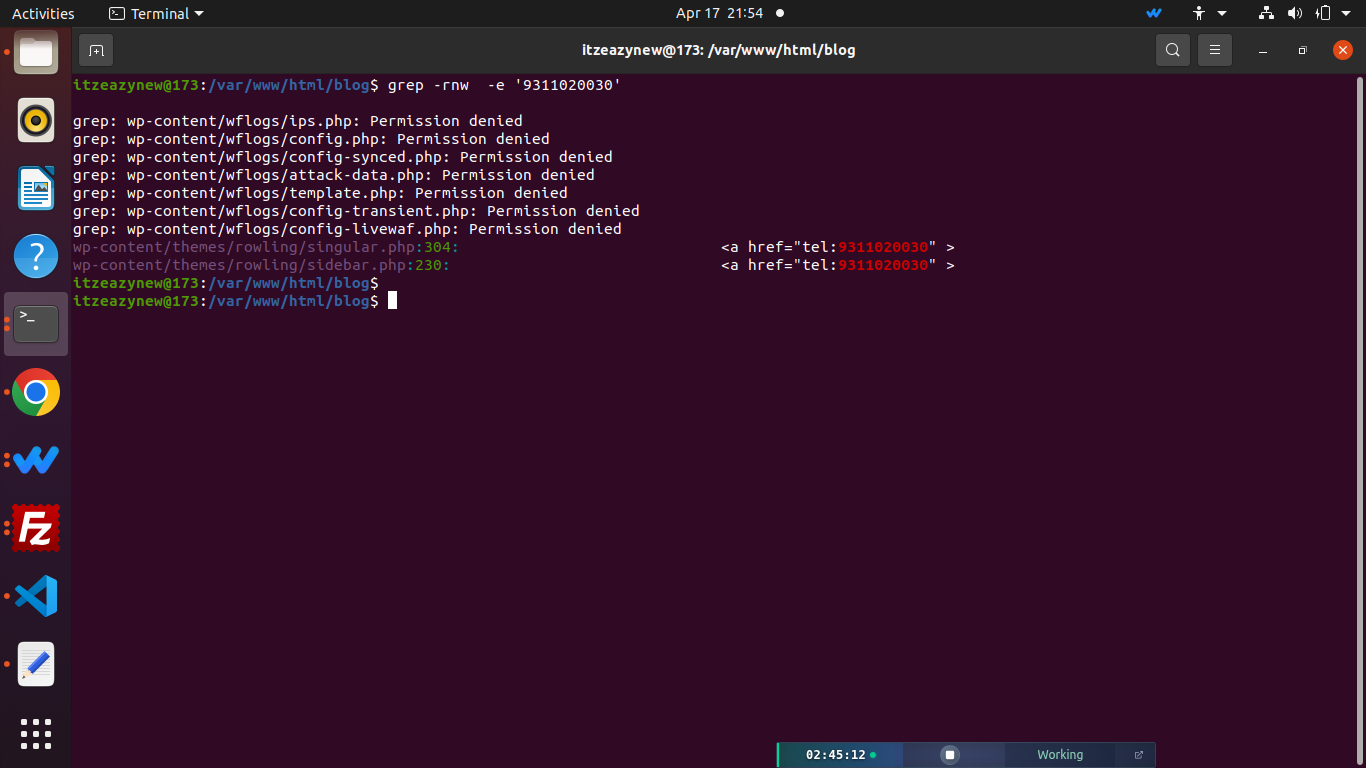This screenshot has height=768, width=1366.
Task: Launch Rhythmbox from the dock
Action: pyautogui.click(x=36, y=121)
